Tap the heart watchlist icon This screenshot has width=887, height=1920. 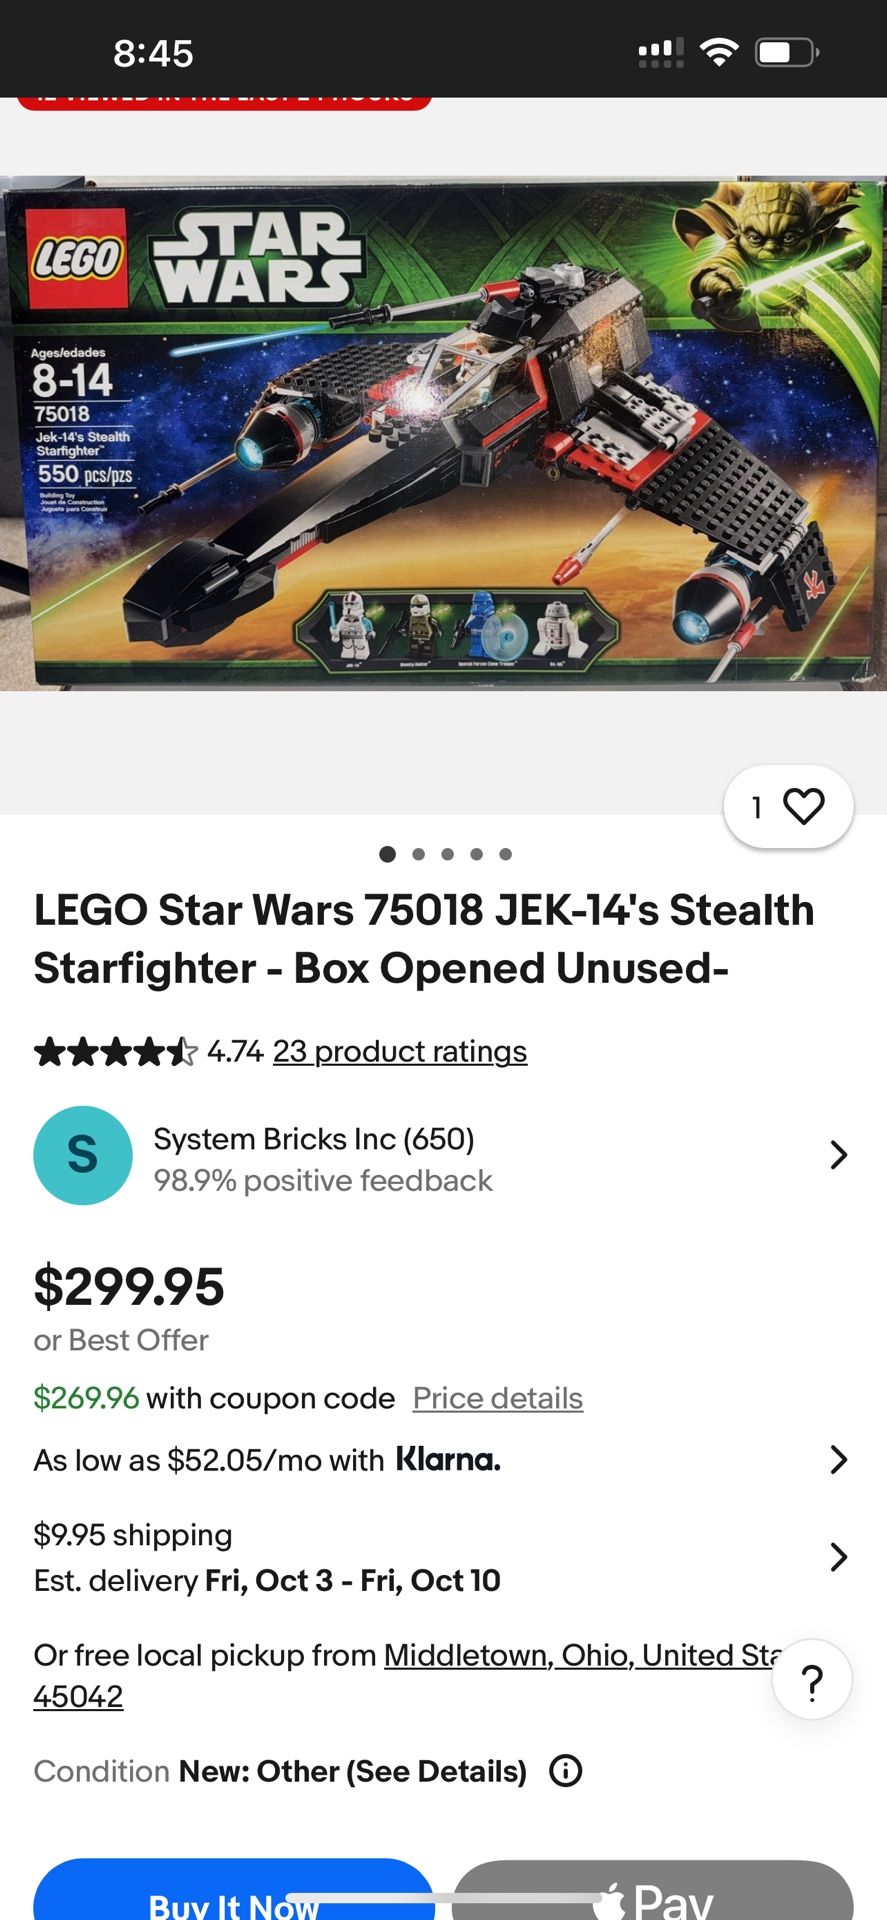[803, 806]
